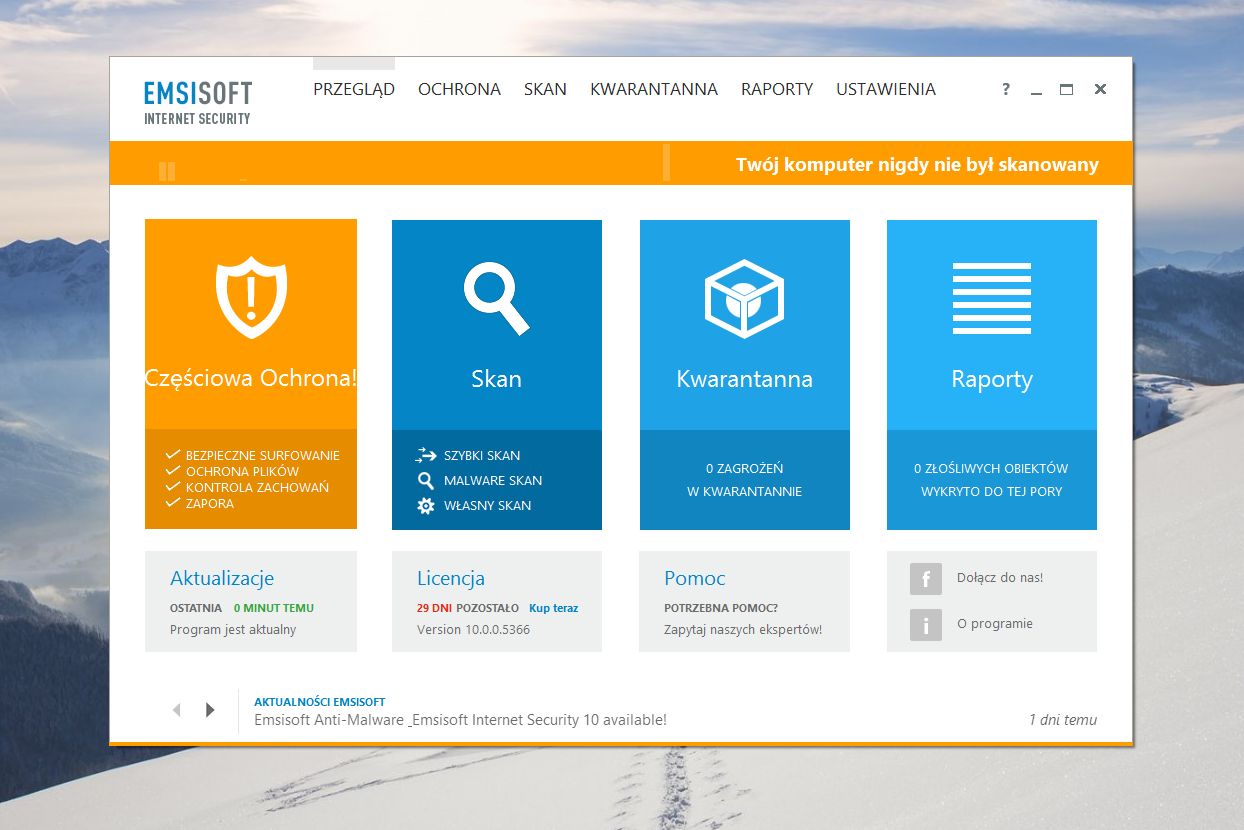This screenshot has width=1244, height=830.
Task: Click Zapytaj naszych ekspertów!
Action: point(743,630)
